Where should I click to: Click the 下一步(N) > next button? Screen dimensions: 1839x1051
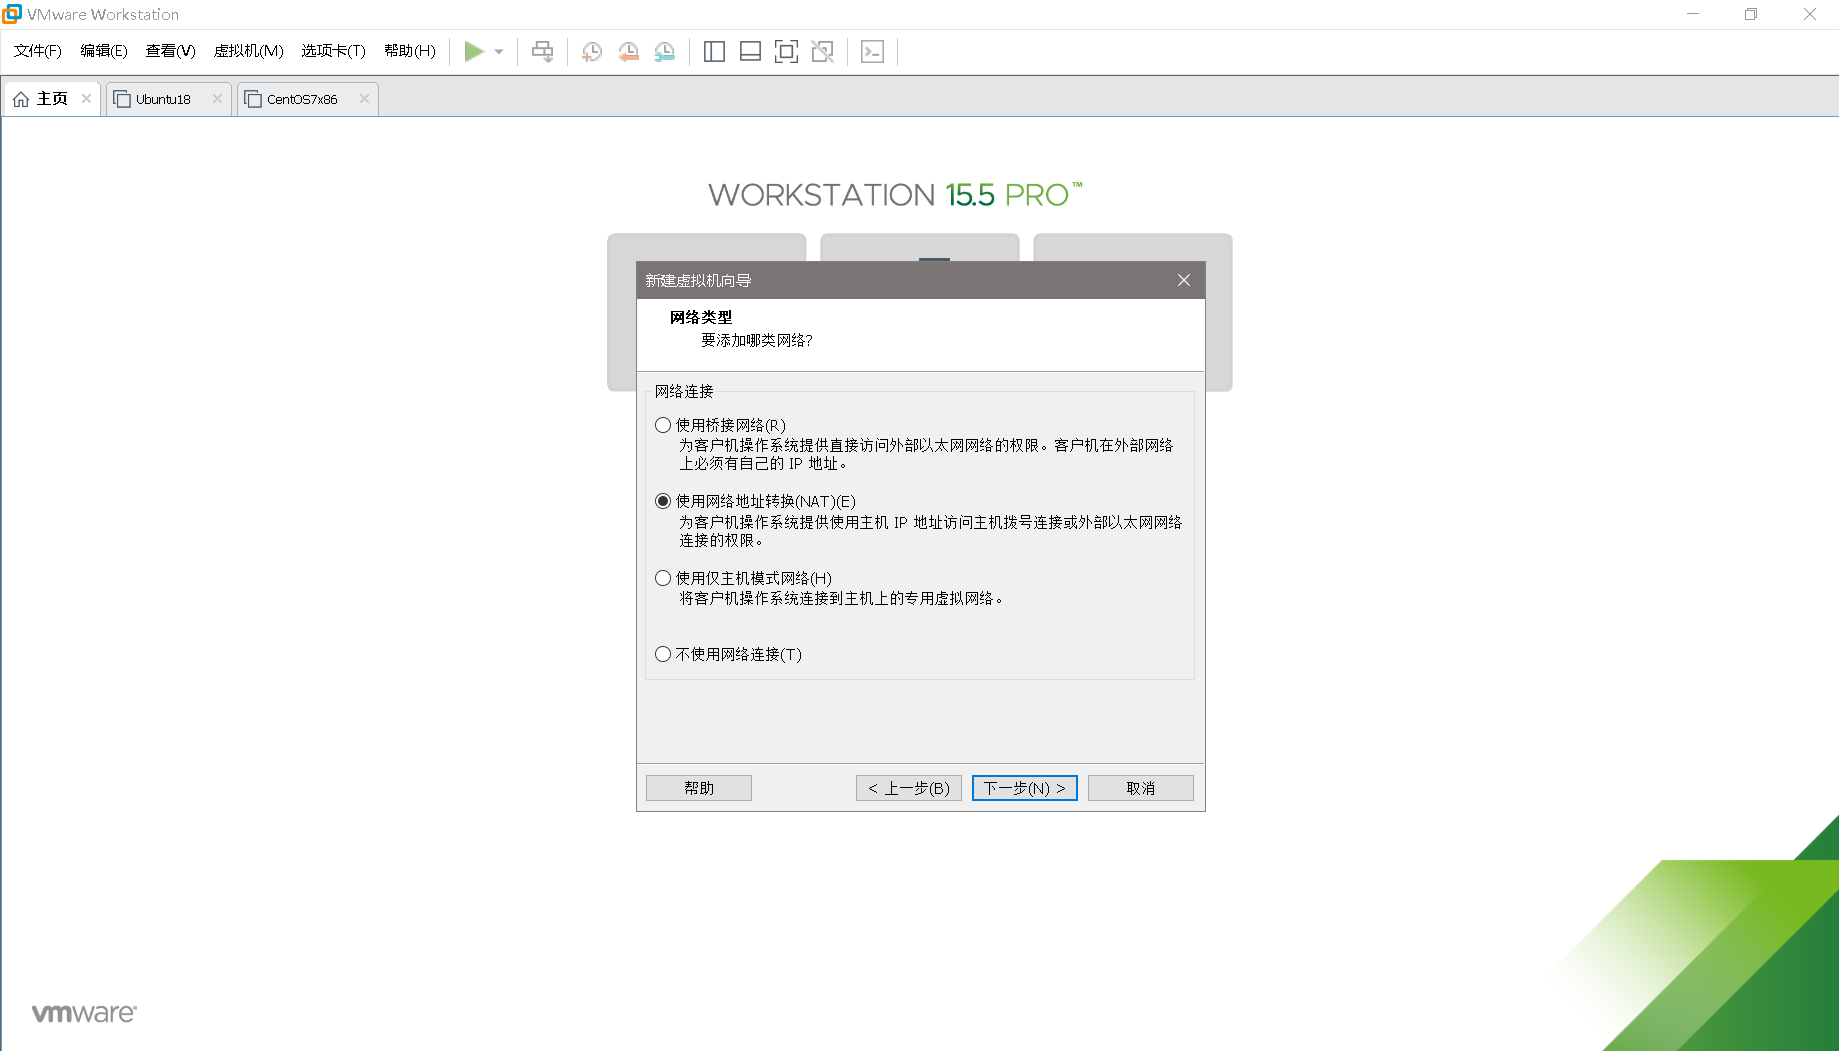coord(1025,788)
